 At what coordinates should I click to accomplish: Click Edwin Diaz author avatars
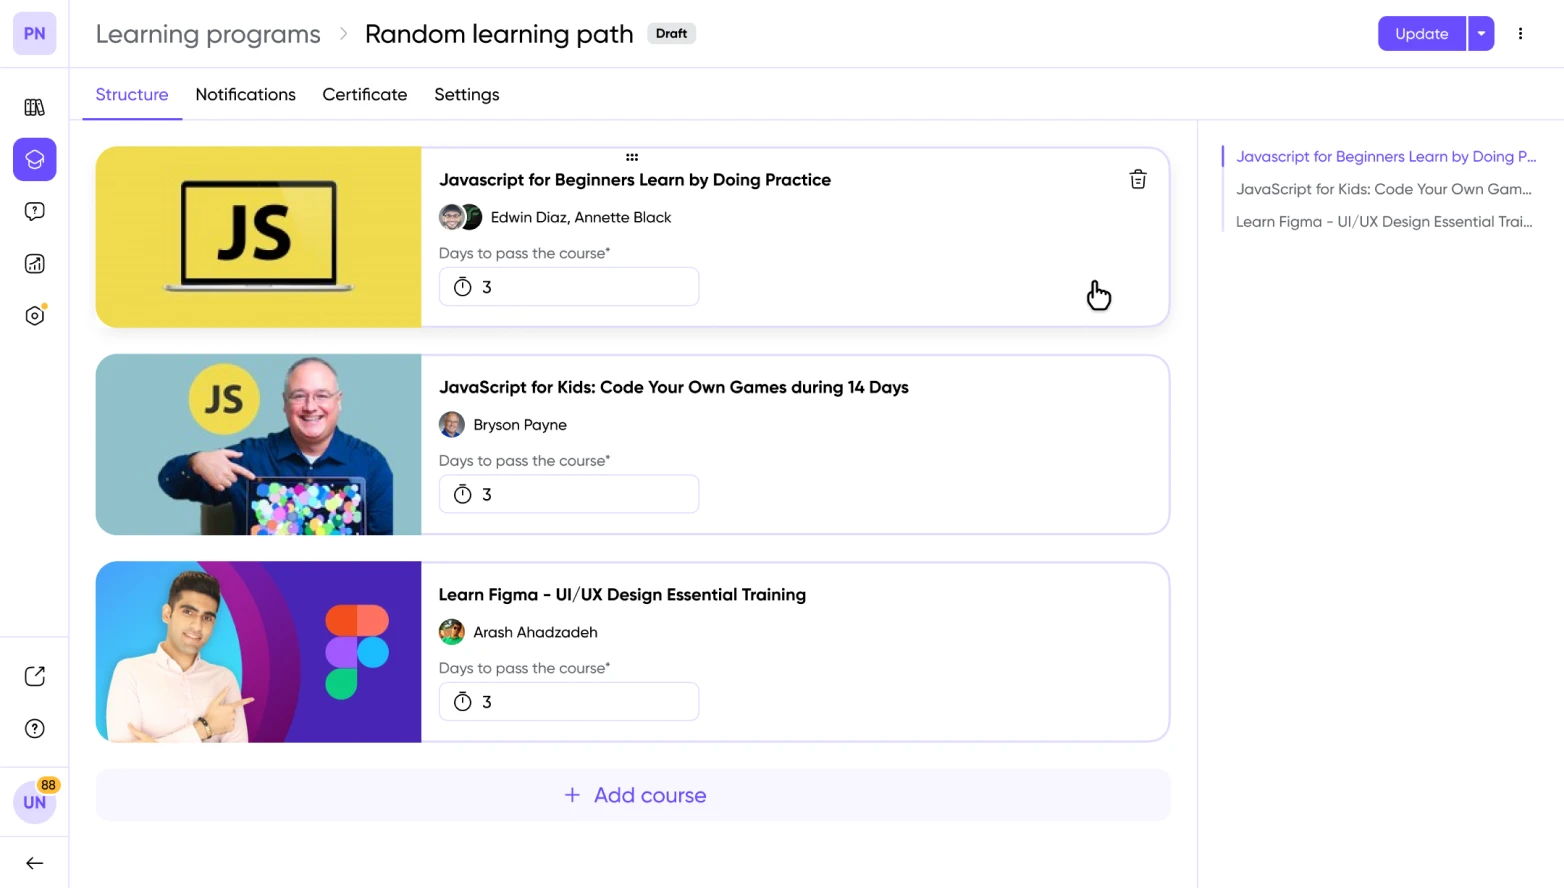[x=460, y=217]
